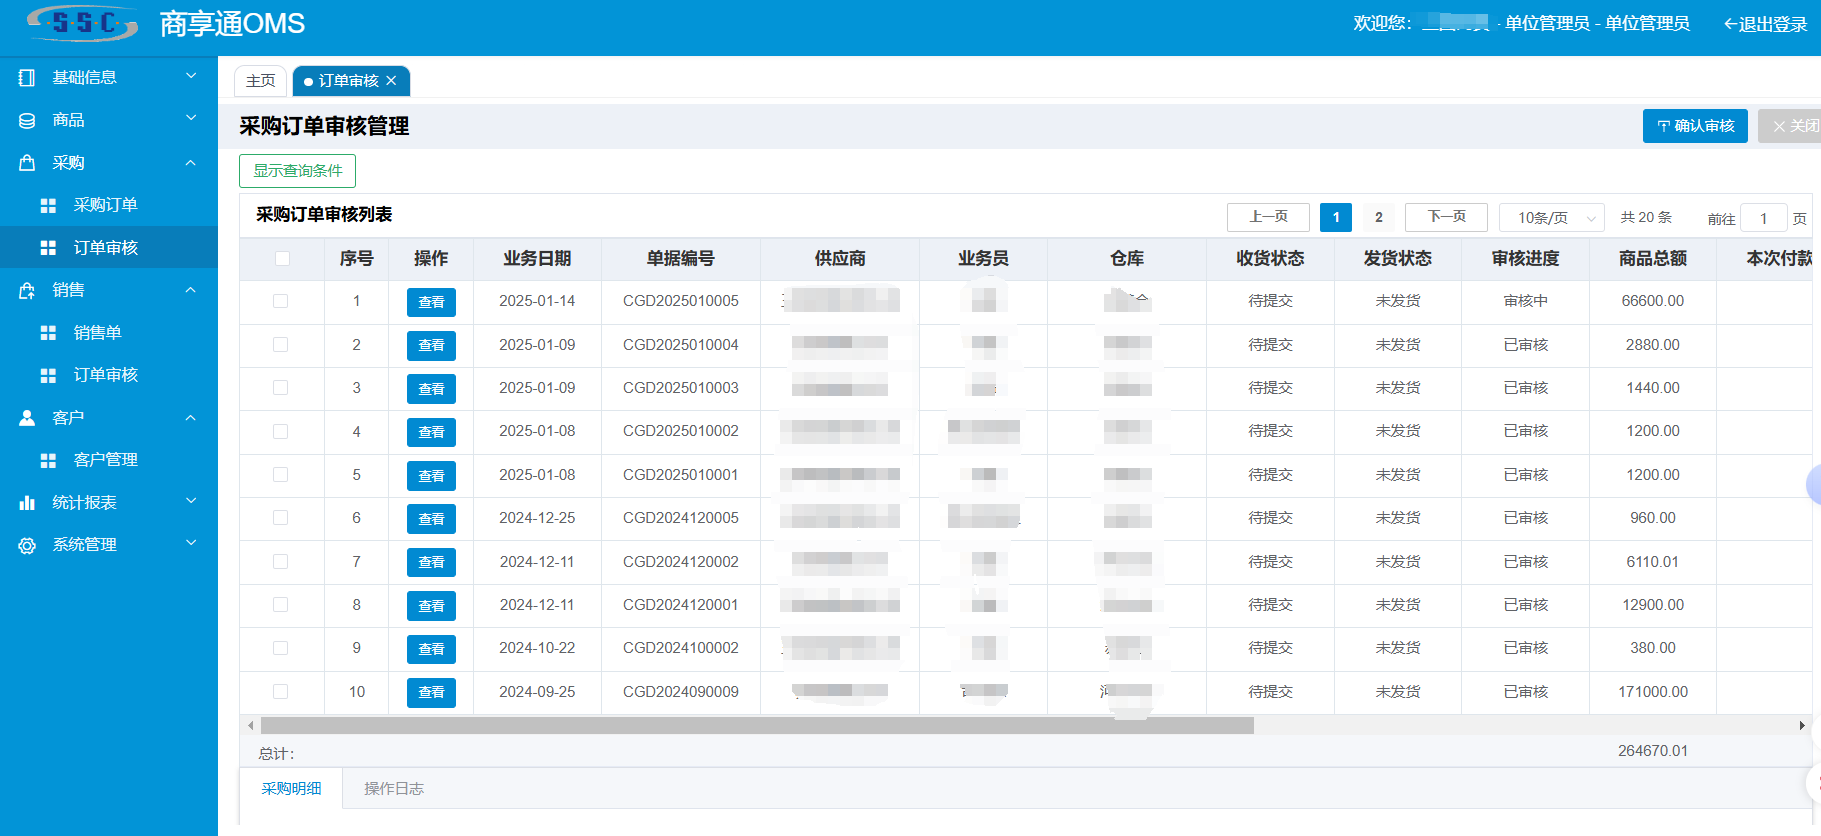Image resolution: width=1821 pixels, height=836 pixels.
Task: Click the 客户 person icon in sidebar
Action: (x=27, y=418)
